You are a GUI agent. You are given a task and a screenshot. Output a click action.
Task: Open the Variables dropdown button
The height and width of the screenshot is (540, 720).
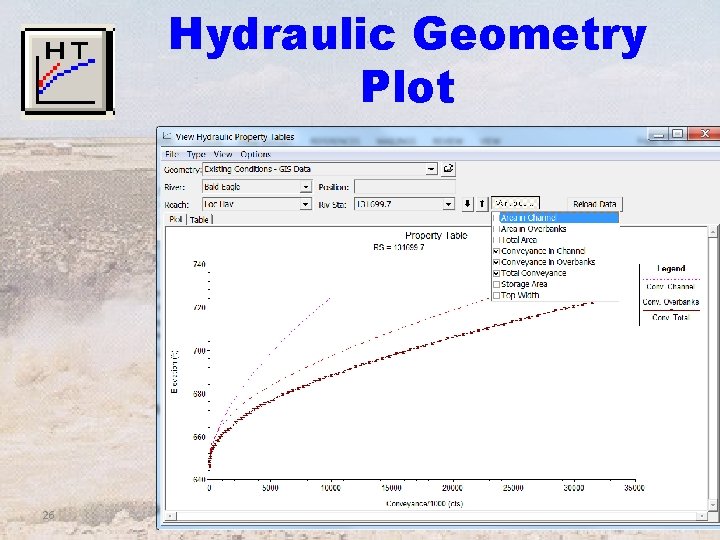[x=515, y=203]
